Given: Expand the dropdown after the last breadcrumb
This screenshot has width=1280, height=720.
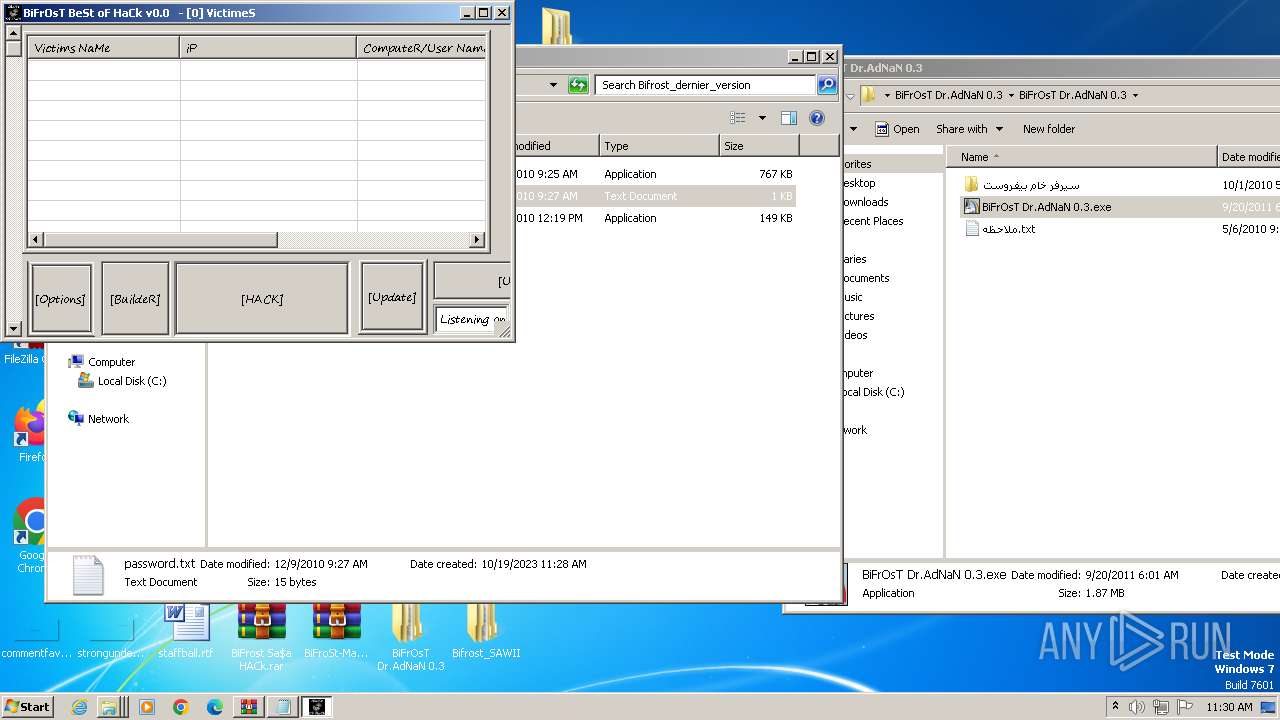Looking at the screenshot, I should point(1135,96).
